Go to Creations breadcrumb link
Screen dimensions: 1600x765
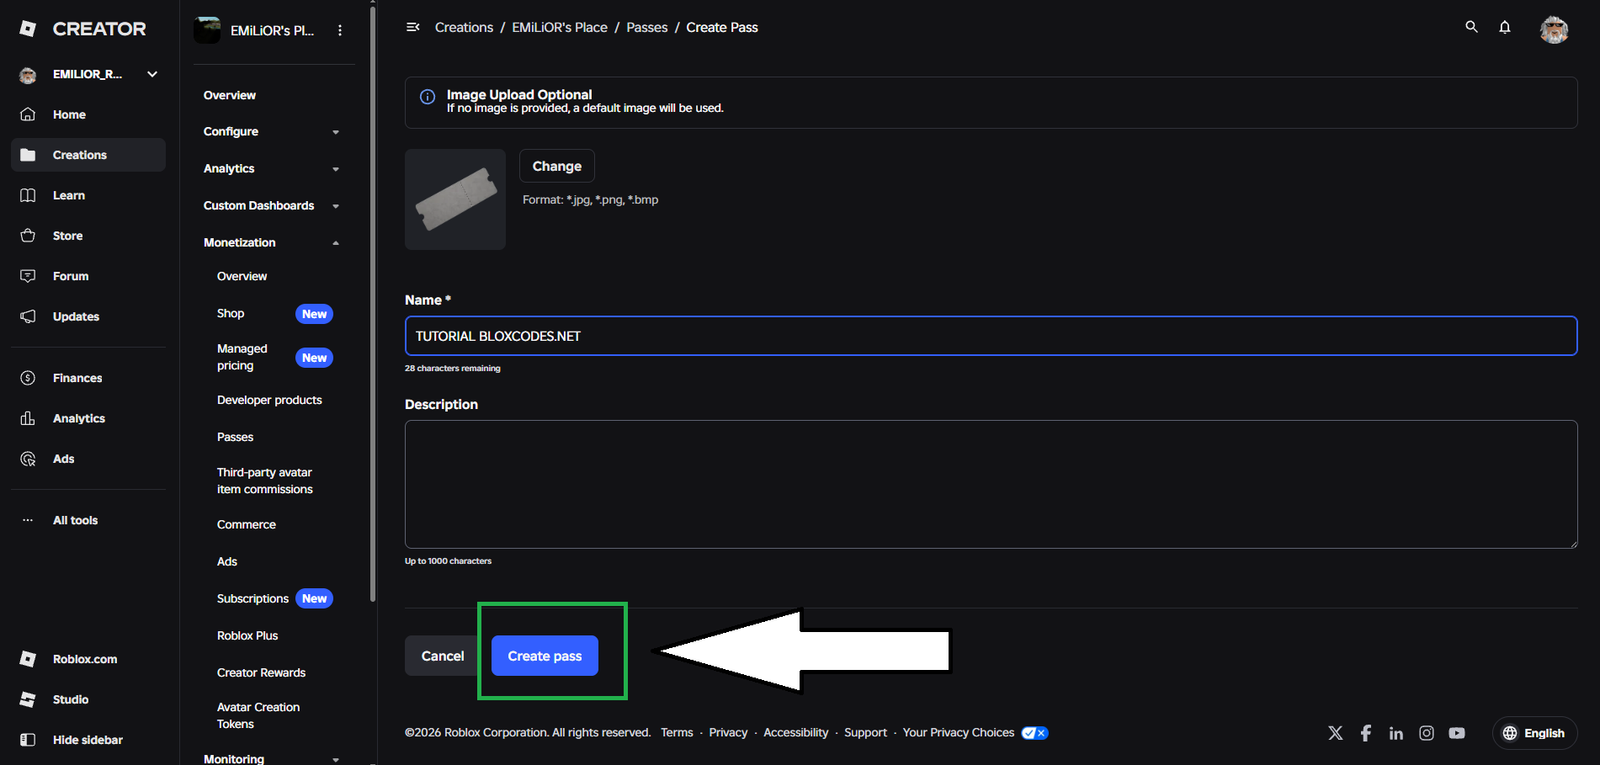pyautogui.click(x=464, y=27)
